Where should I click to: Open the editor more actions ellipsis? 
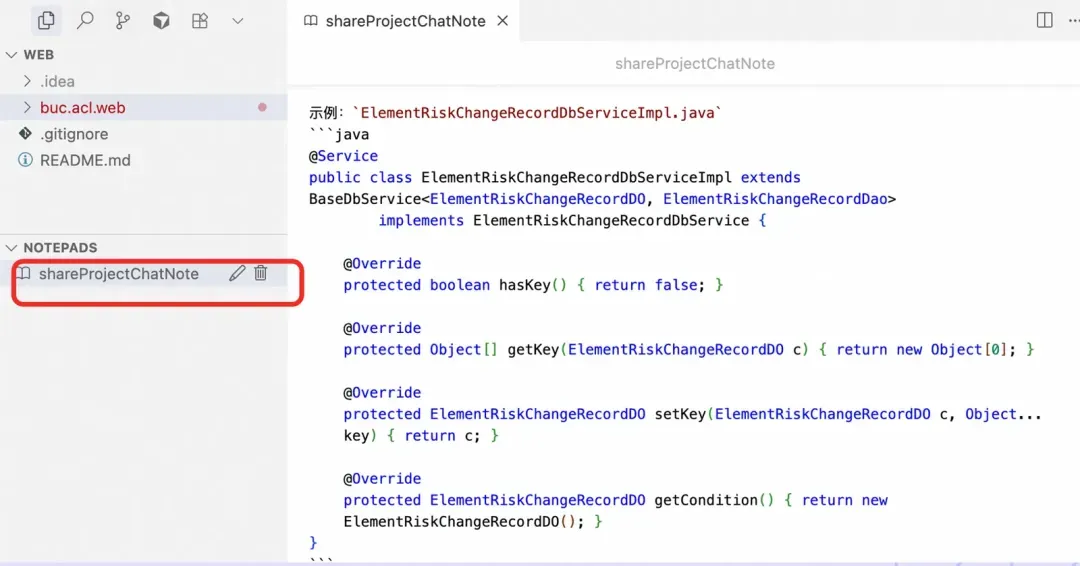(x=1074, y=21)
